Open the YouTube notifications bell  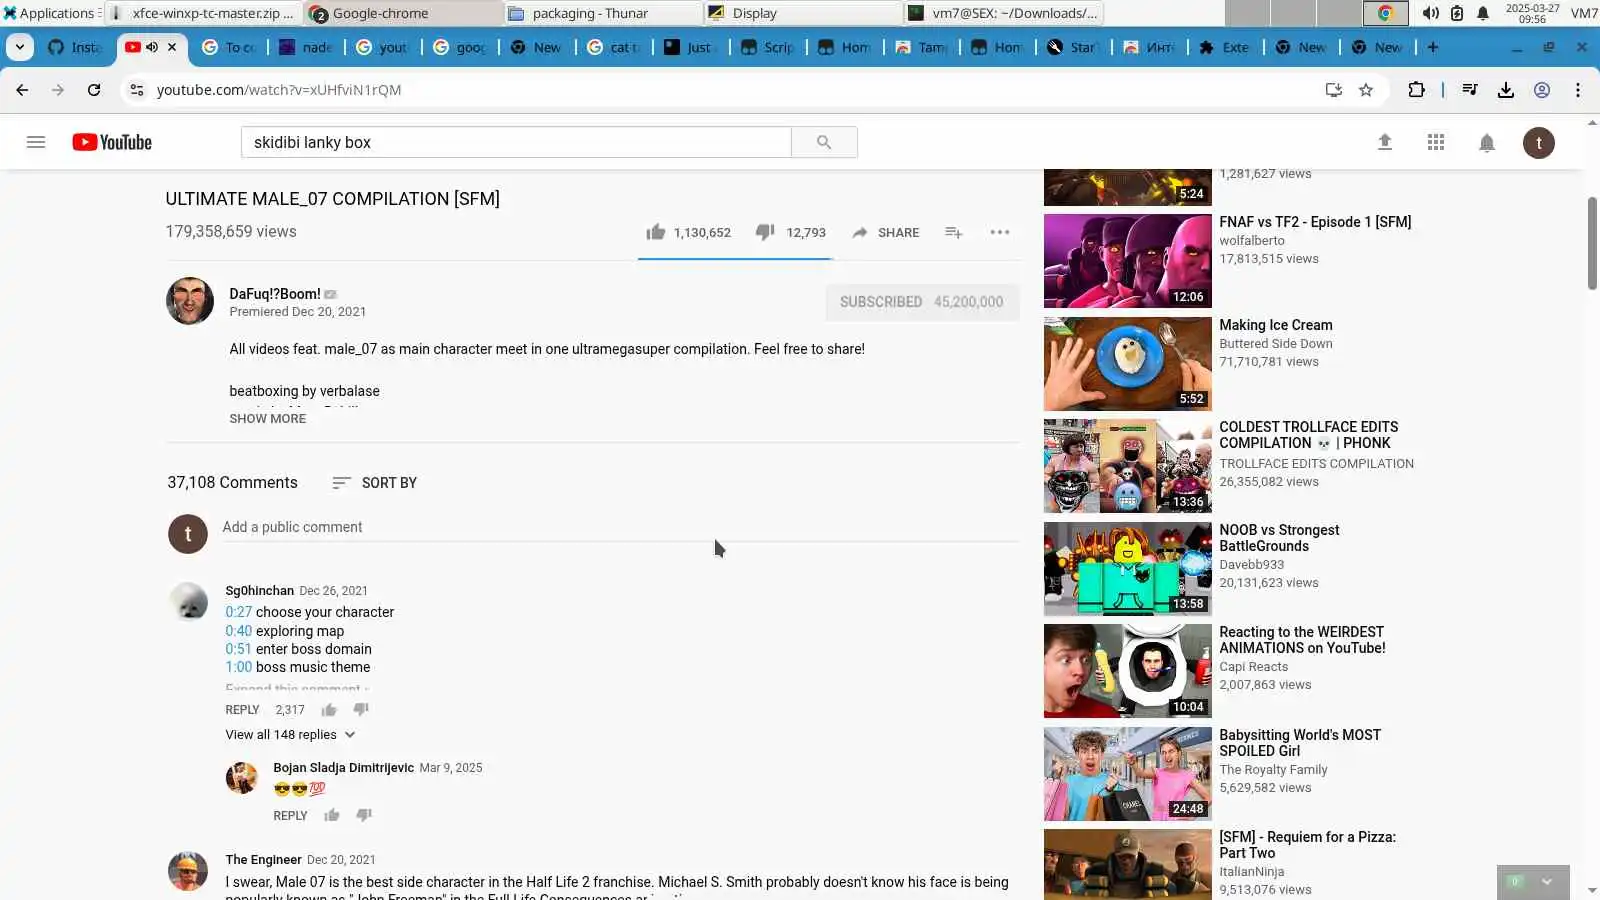[1487, 143]
